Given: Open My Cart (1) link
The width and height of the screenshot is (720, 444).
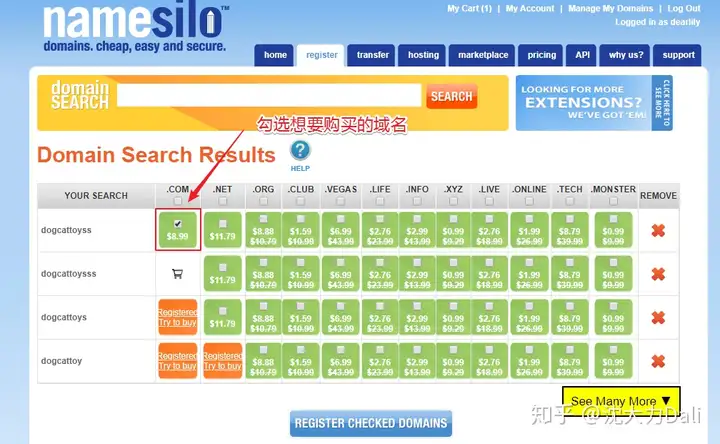Looking at the screenshot, I should [469, 8].
